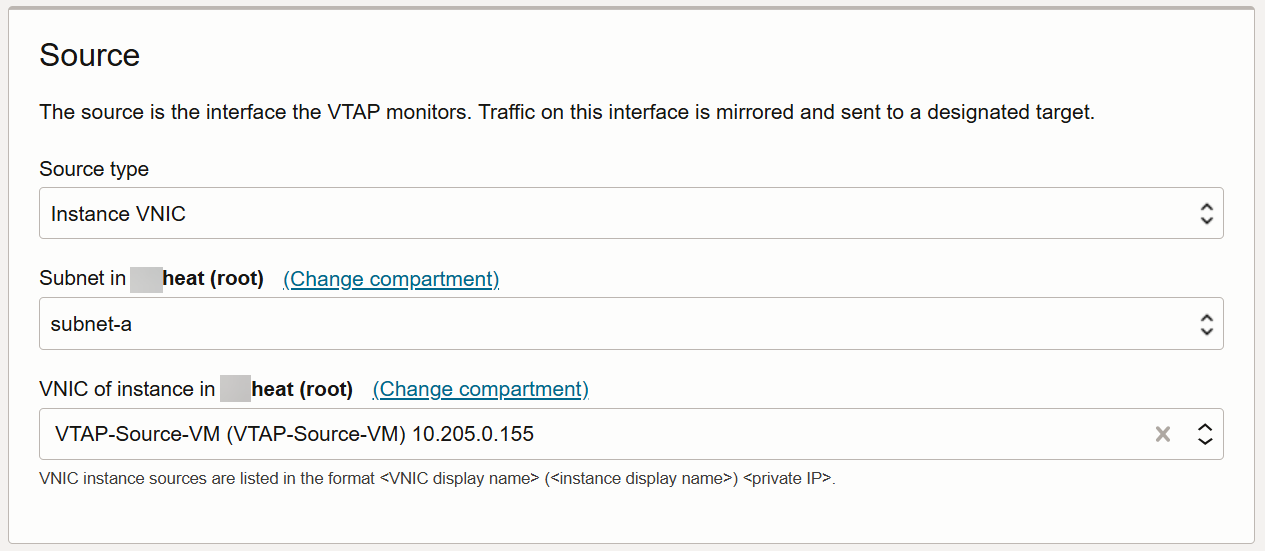This screenshot has height=551, width=1265.
Task: Click the "Subnet in" label text
Action: tap(83, 279)
